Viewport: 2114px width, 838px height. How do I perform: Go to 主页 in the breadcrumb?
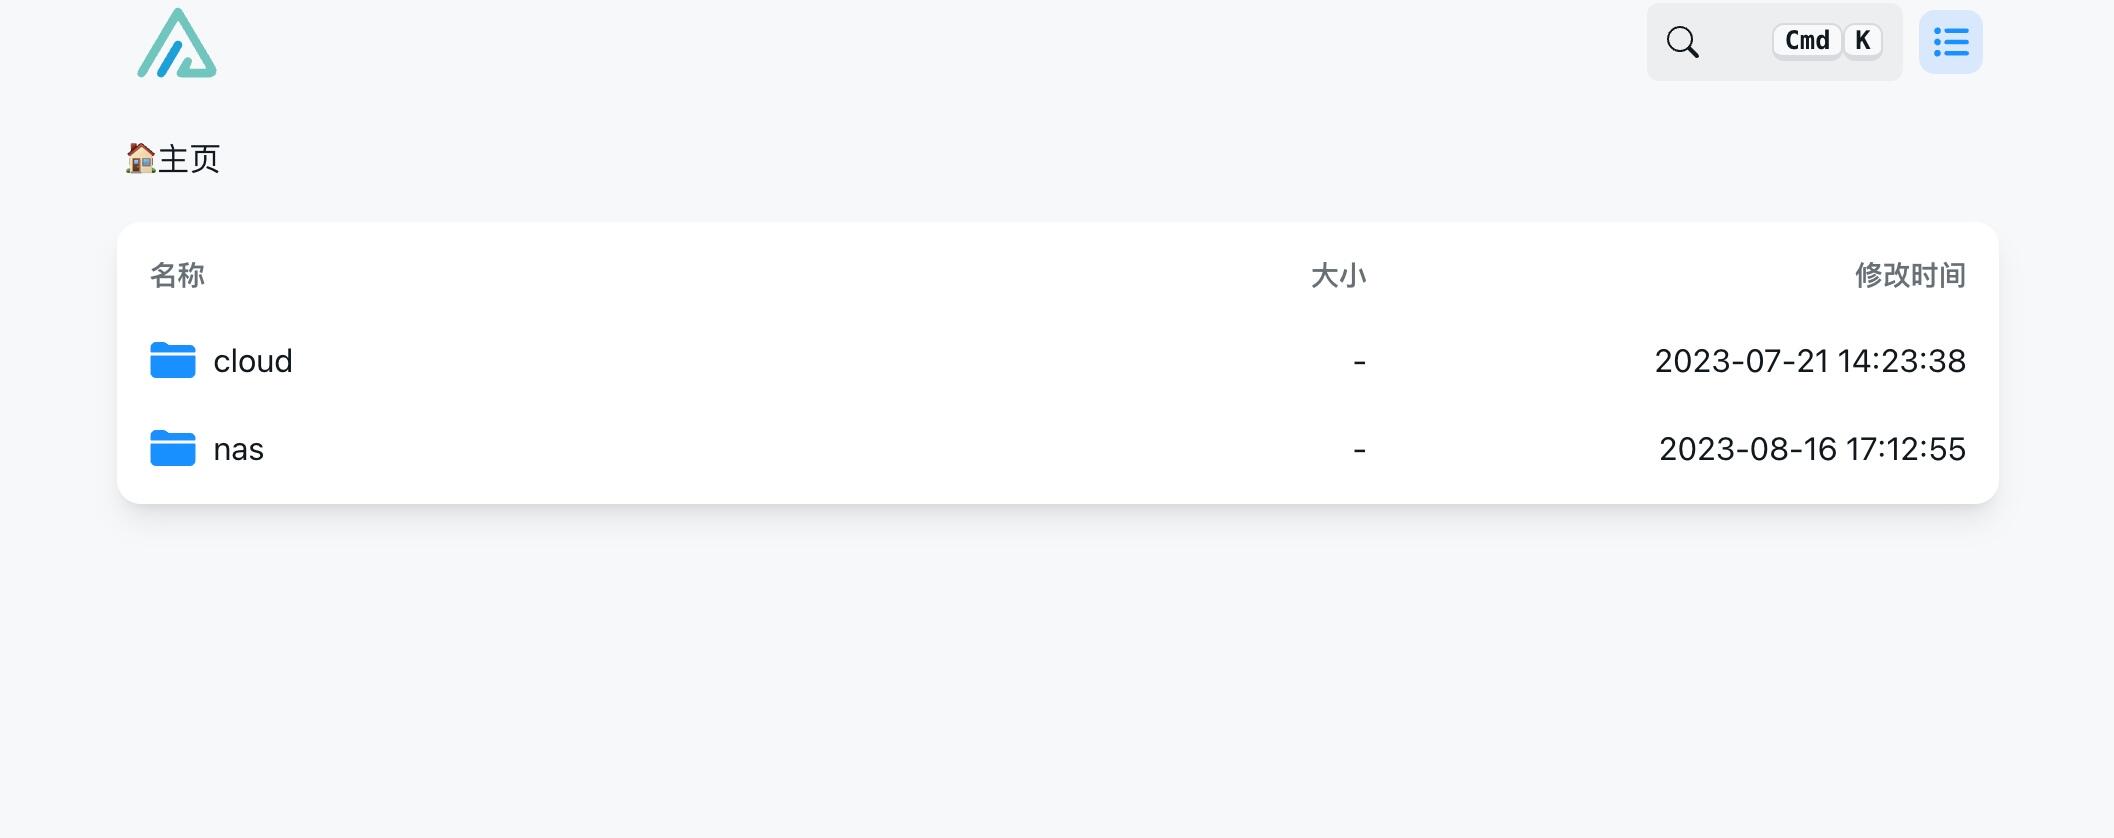(189, 159)
